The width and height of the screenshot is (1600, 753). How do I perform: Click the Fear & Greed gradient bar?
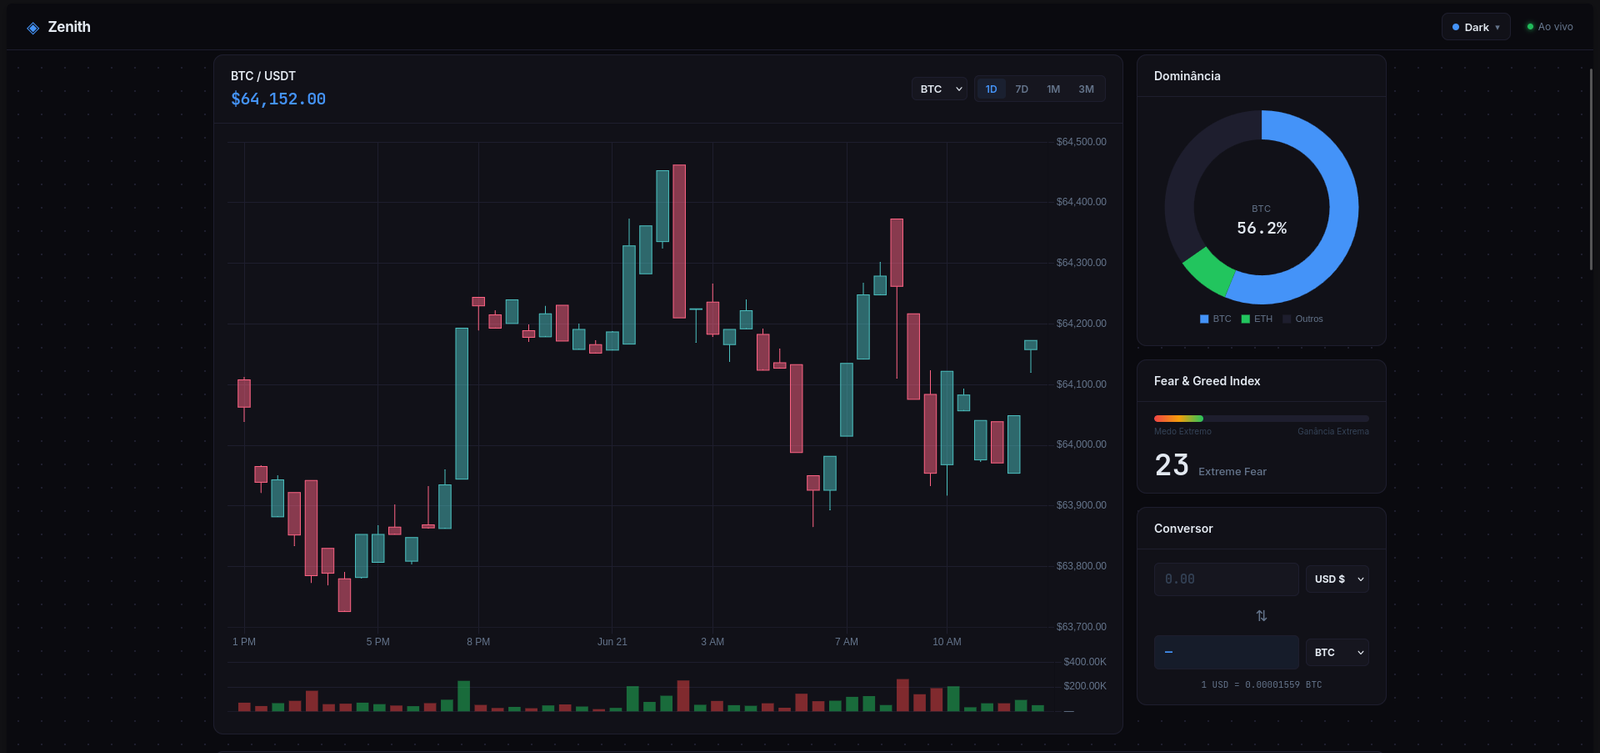point(1261,418)
